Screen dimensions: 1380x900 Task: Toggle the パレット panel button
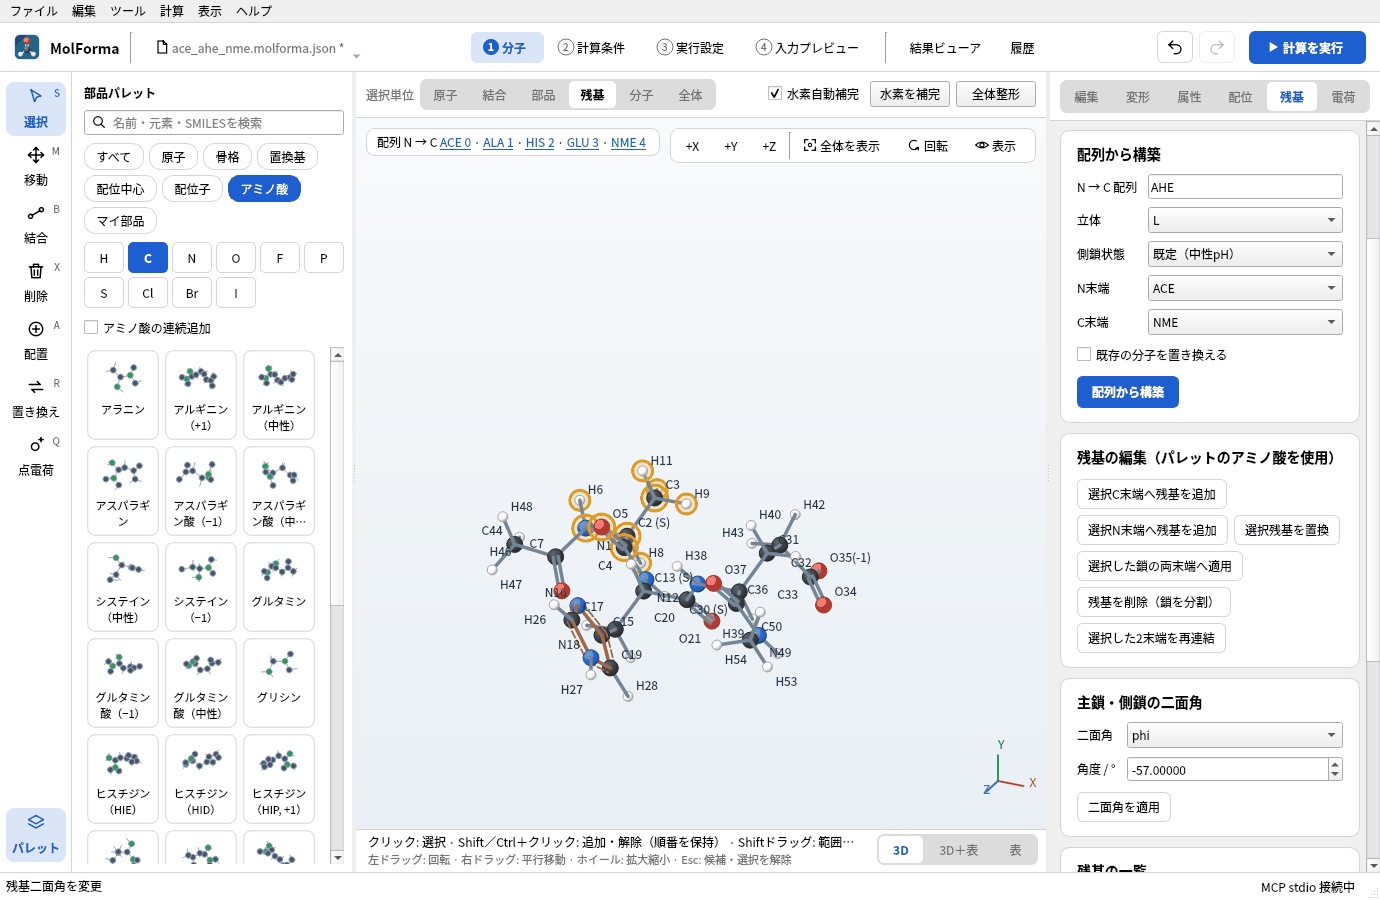point(36,834)
